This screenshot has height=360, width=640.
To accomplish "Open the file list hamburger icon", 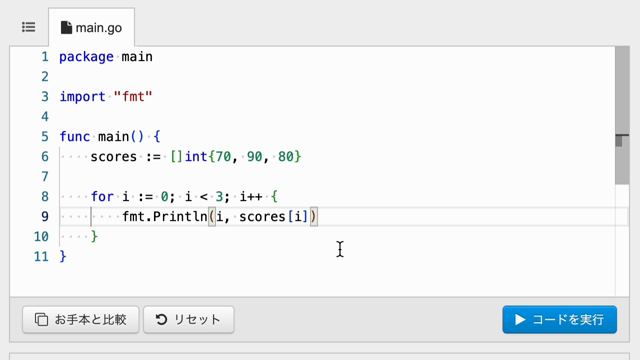I will click(x=29, y=27).
